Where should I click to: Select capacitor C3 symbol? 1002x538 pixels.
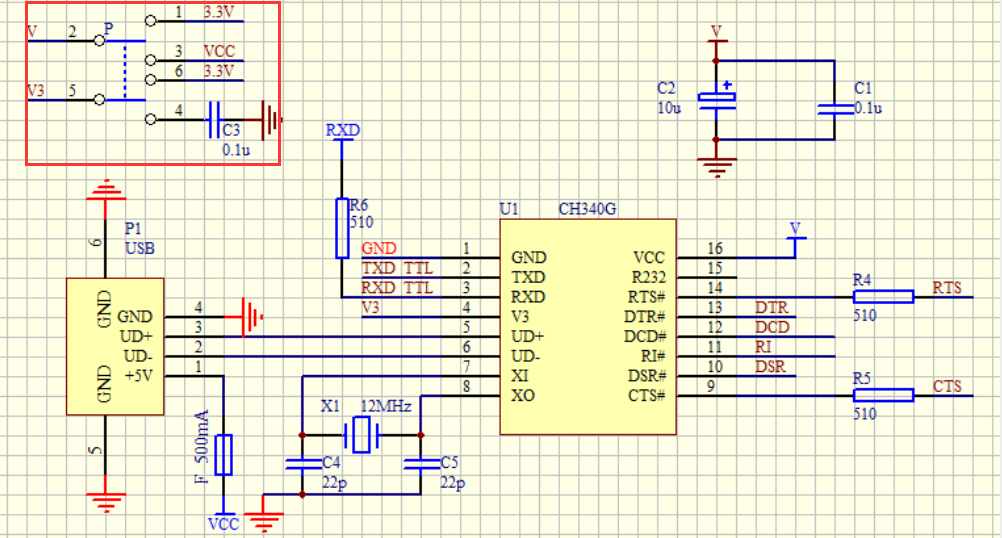pos(214,119)
